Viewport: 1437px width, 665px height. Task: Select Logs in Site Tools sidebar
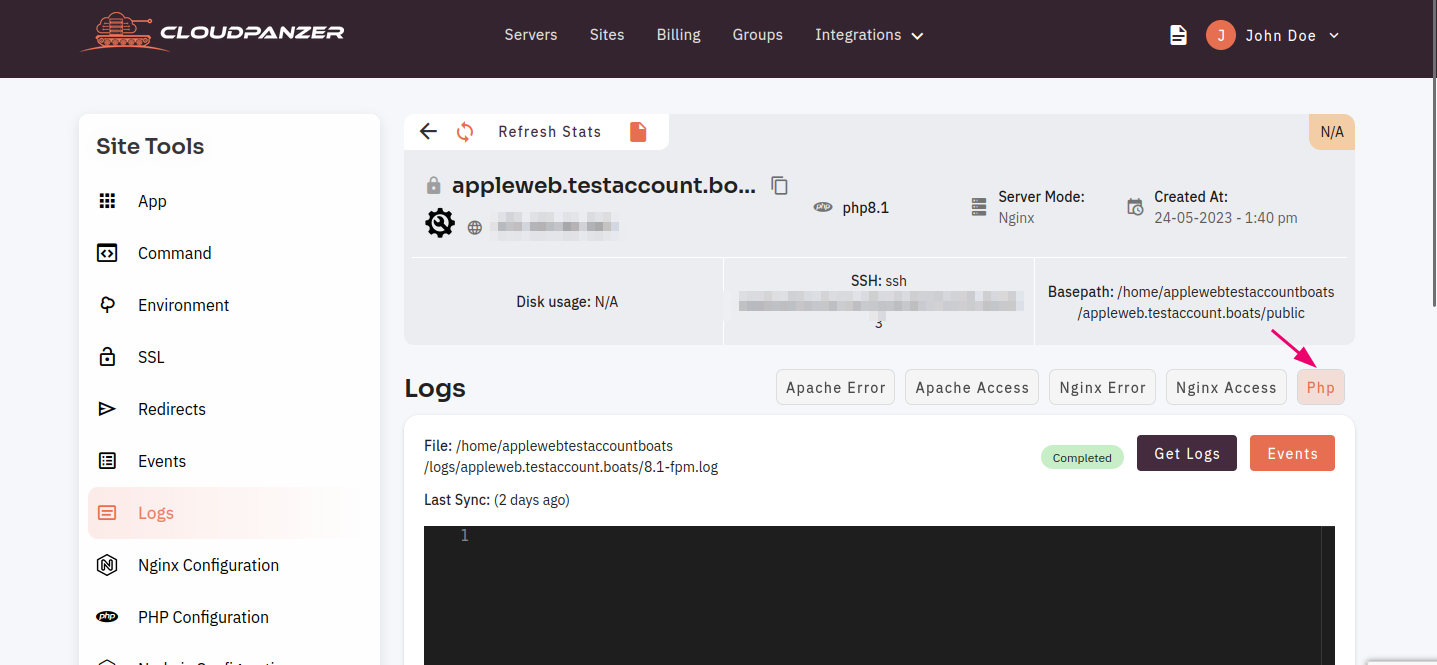tap(229, 513)
